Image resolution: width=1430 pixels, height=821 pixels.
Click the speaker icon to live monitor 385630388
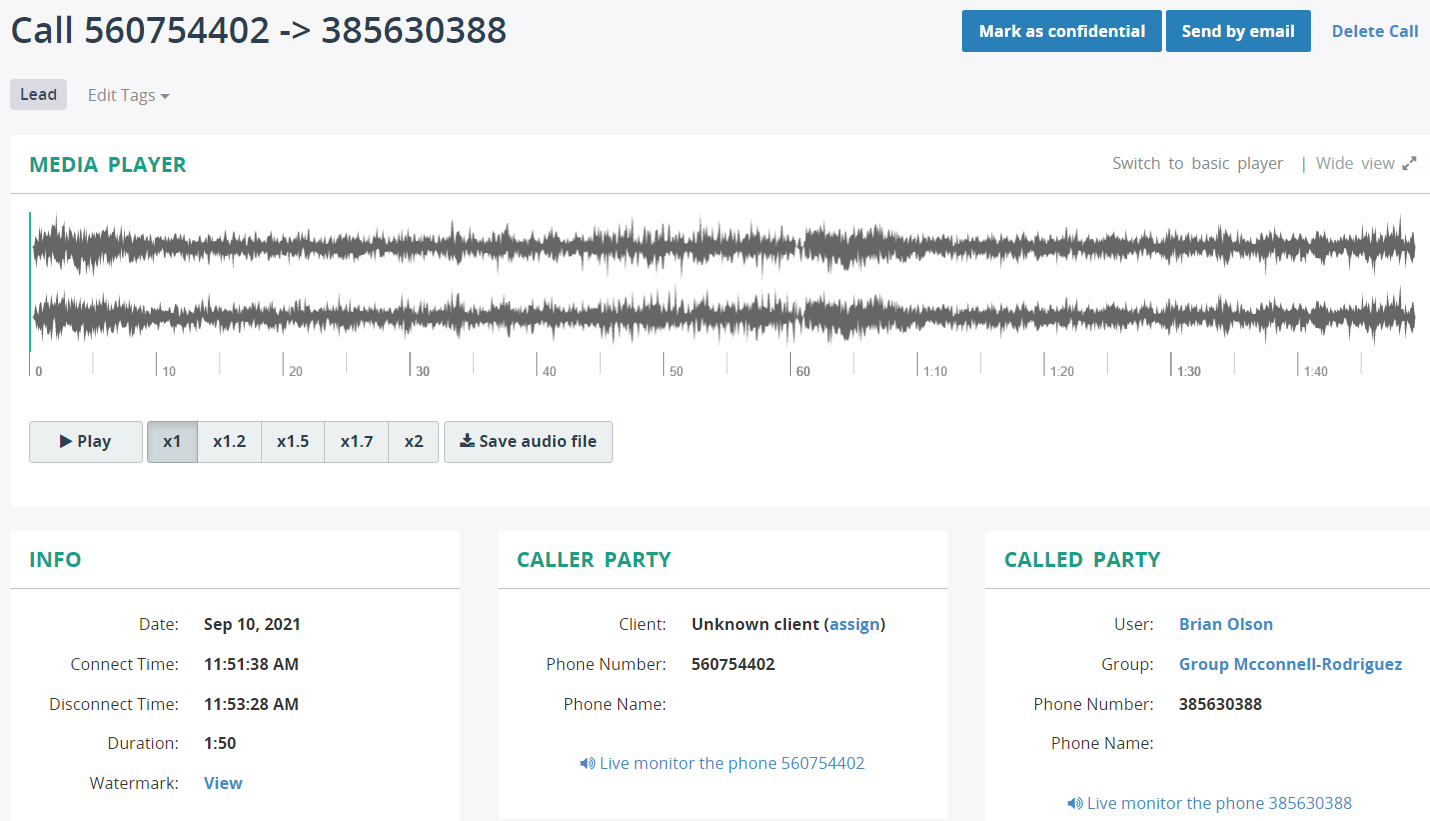[1076, 803]
